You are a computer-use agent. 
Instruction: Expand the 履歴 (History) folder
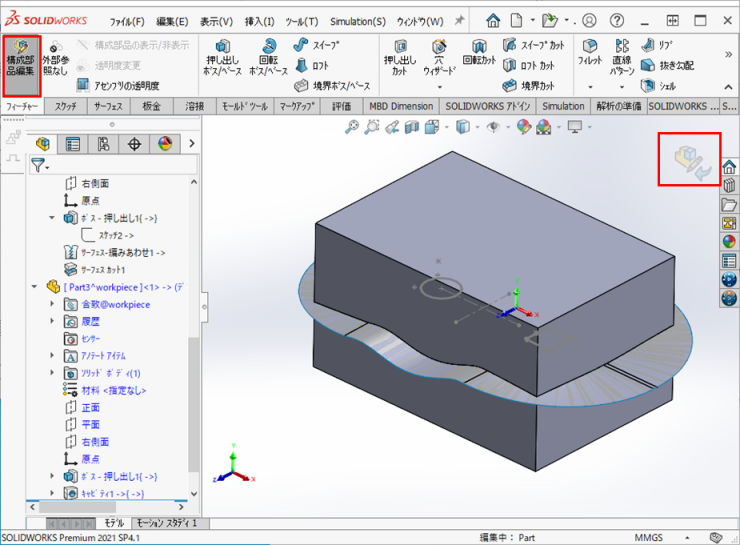(x=52, y=321)
